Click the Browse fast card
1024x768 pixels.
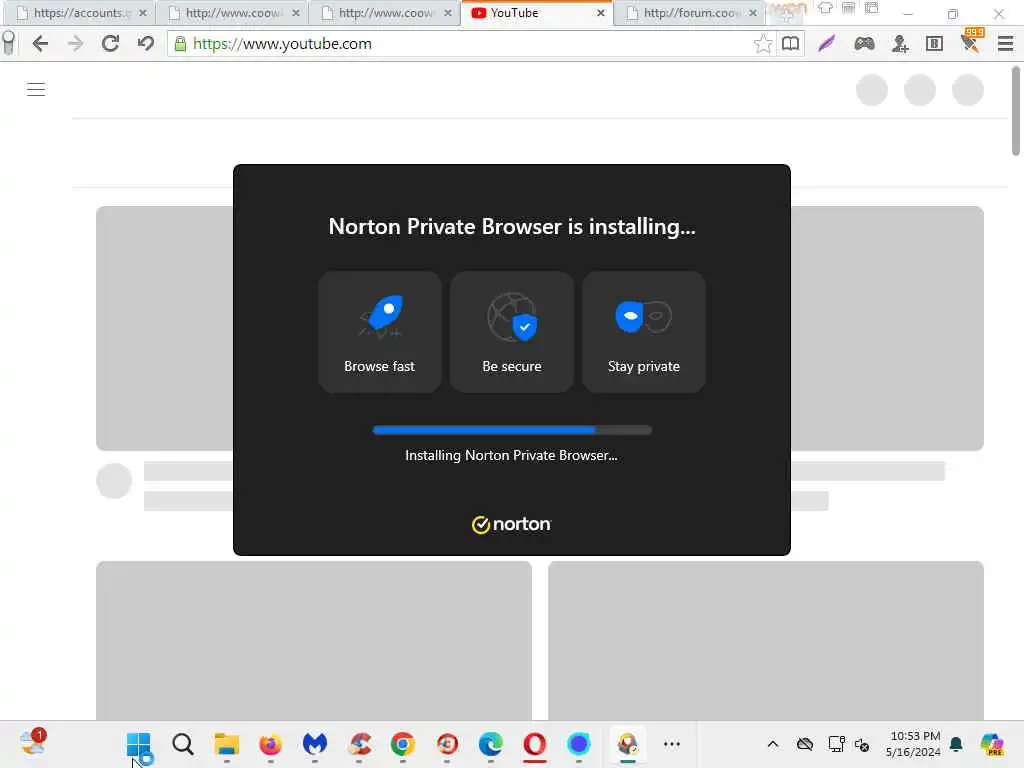[379, 332]
